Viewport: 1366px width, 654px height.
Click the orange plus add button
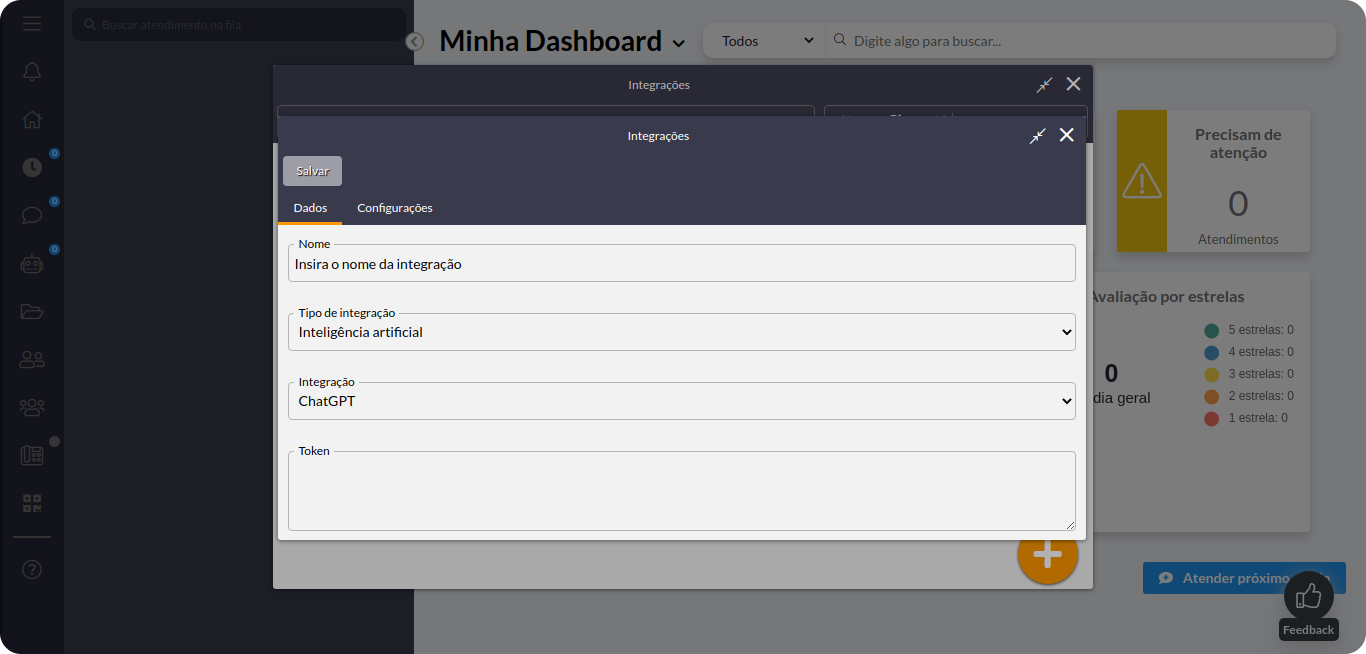tap(1048, 555)
